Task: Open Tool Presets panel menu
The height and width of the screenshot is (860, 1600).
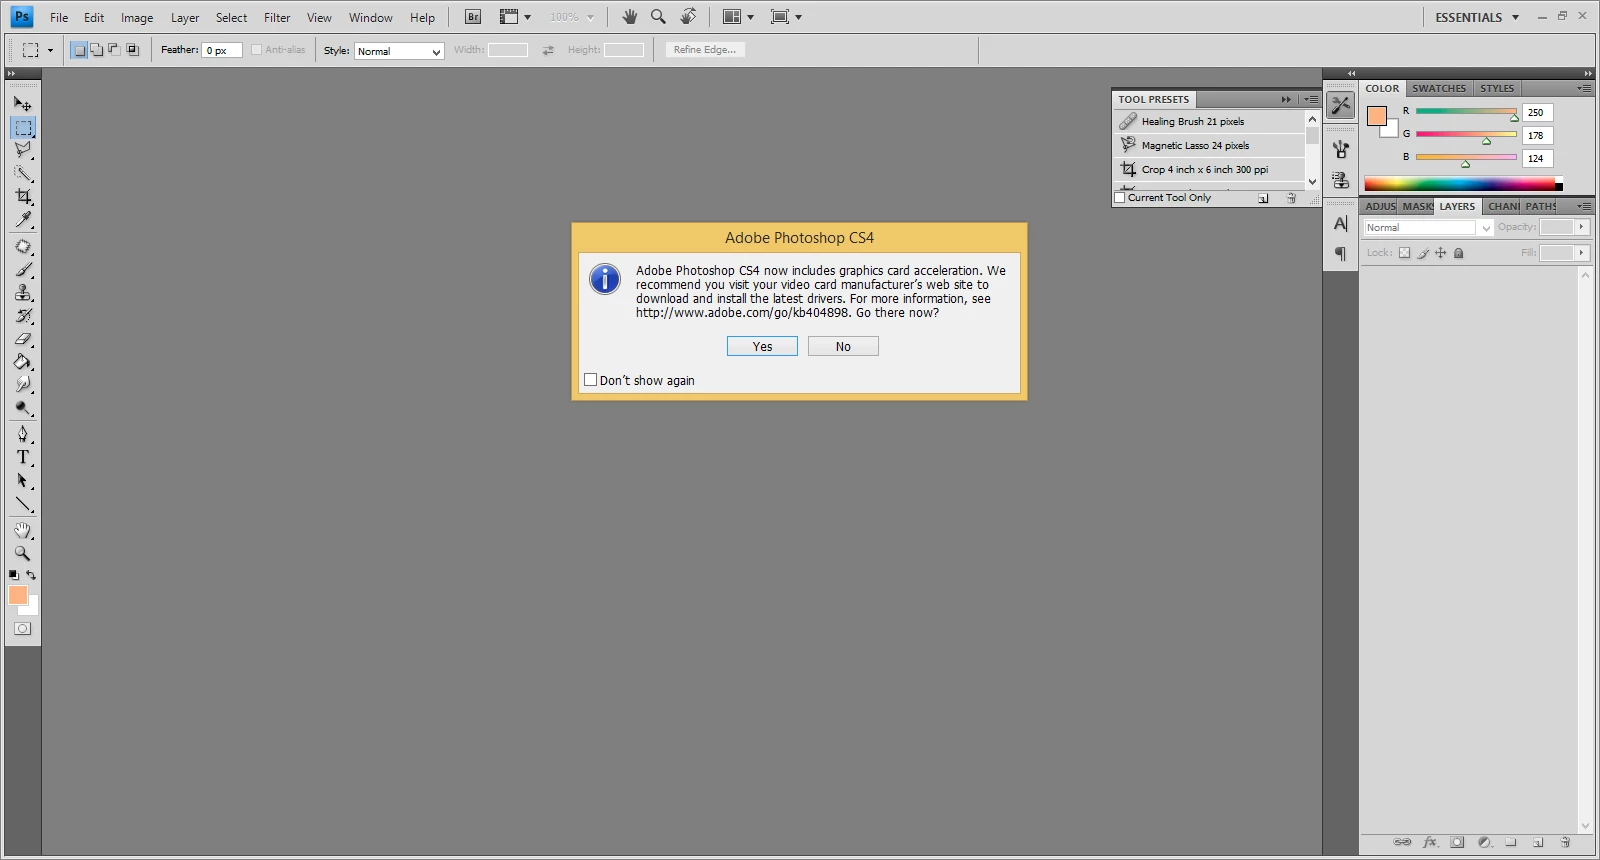Action: (1311, 99)
